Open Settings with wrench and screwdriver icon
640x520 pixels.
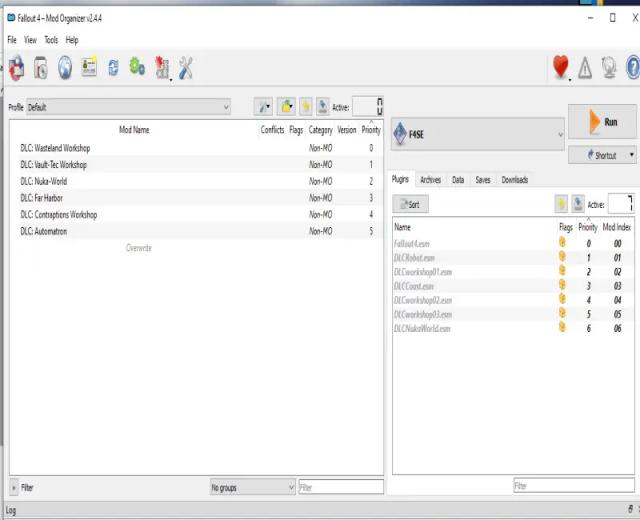[x=185, y=68]
